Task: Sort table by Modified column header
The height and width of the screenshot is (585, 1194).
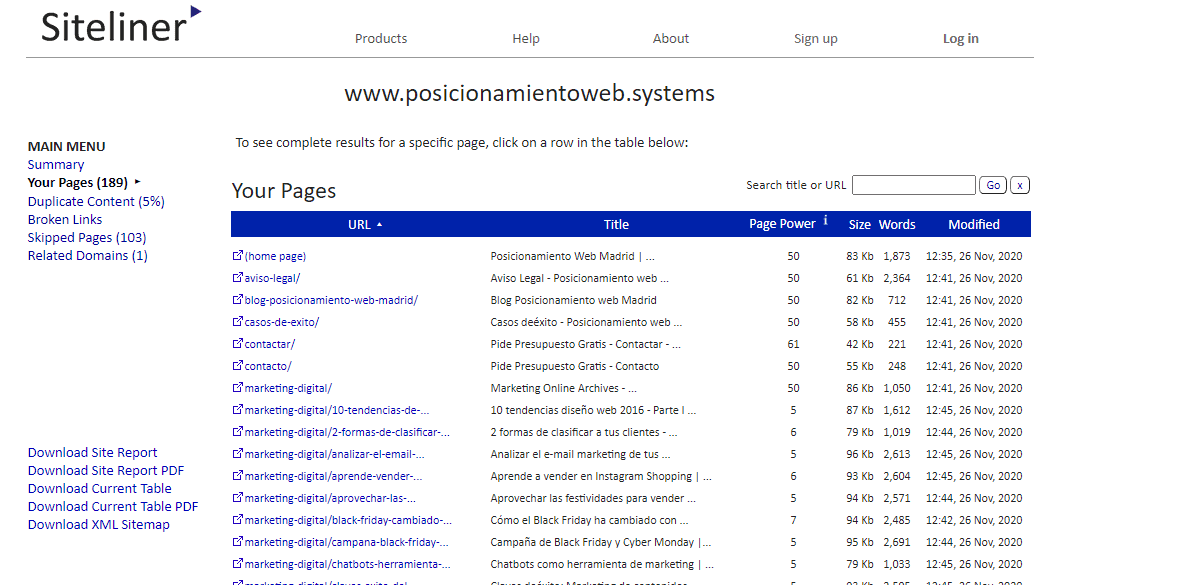Action: (x=974, y=225)
